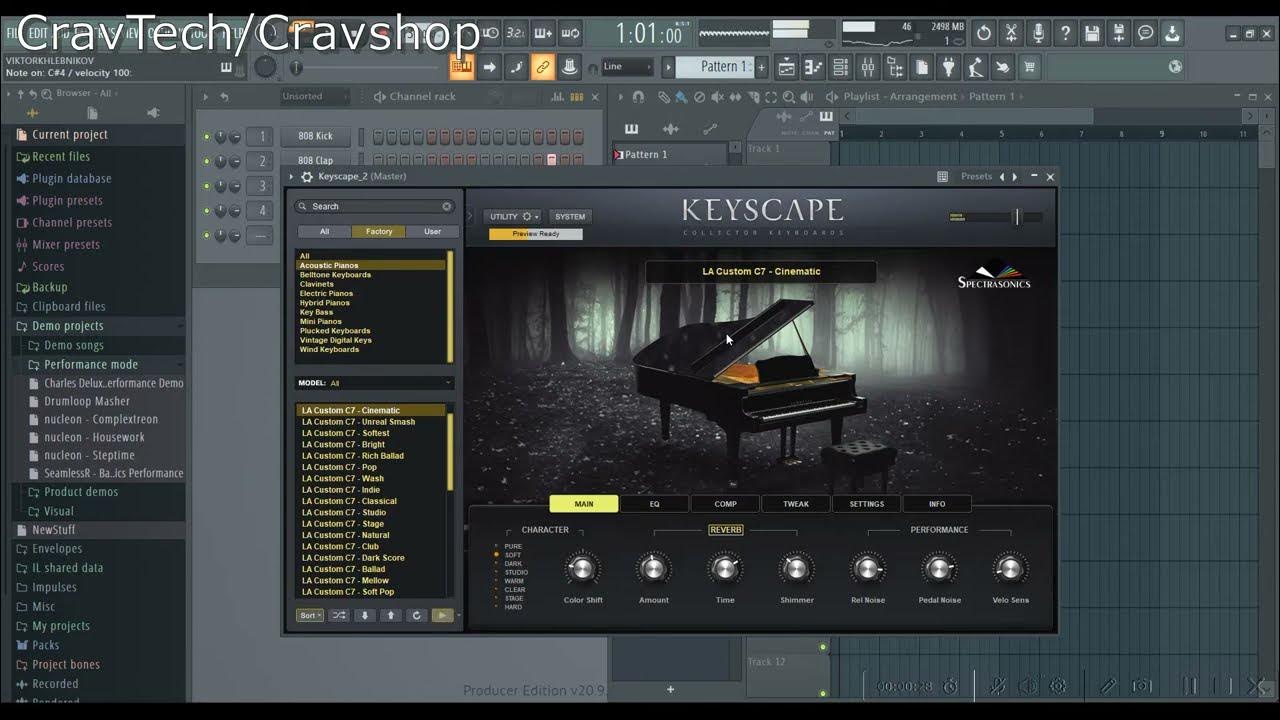Switch to the COMP tab in Keyscape
Screen dimensions: 1280x720
[x=726, y=504]
